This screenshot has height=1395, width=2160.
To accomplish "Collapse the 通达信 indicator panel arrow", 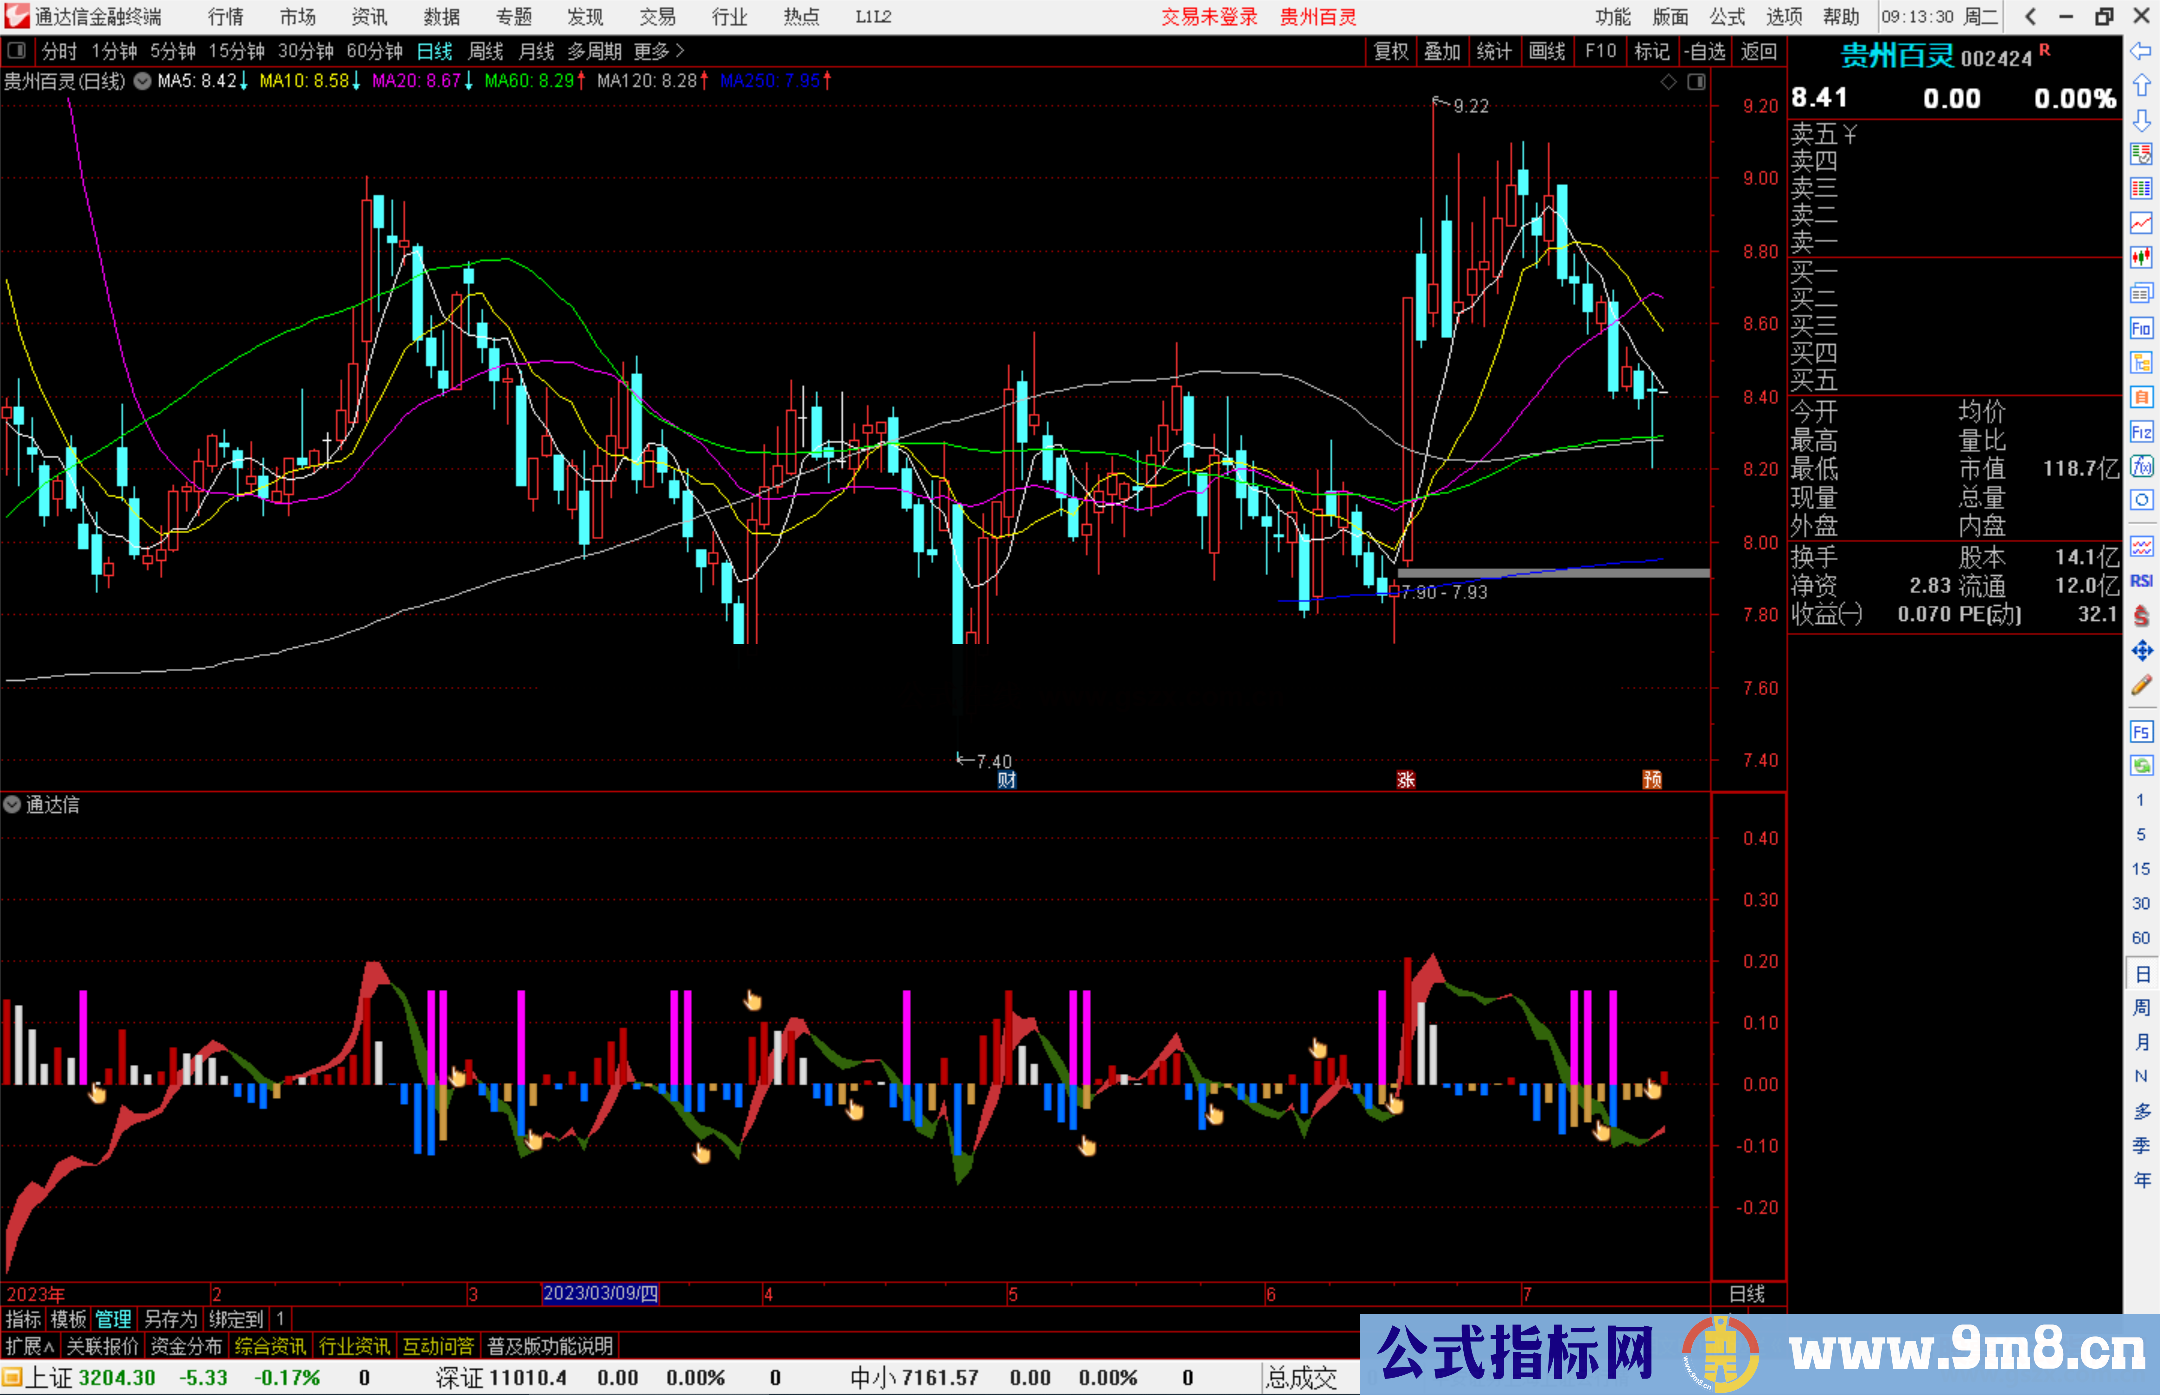I will click(12, 805).
